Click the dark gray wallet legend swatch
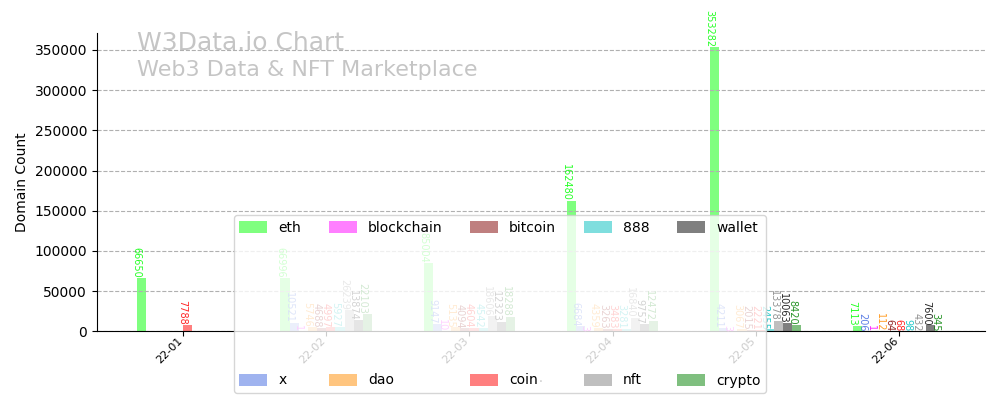Viewport: 1000px width, 400px height. point(691,227)
